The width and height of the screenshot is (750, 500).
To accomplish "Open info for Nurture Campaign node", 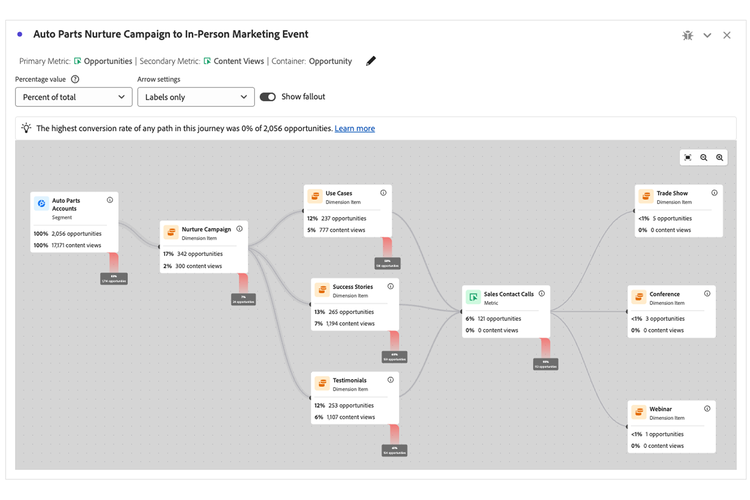I will [240, 229].
